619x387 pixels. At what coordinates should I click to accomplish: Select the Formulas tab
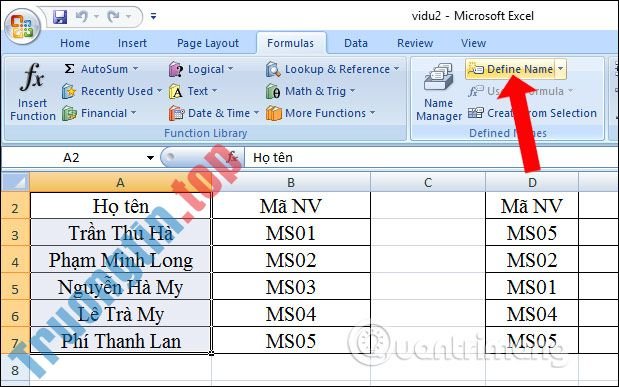pyautogui.click(x=291, y=43)
